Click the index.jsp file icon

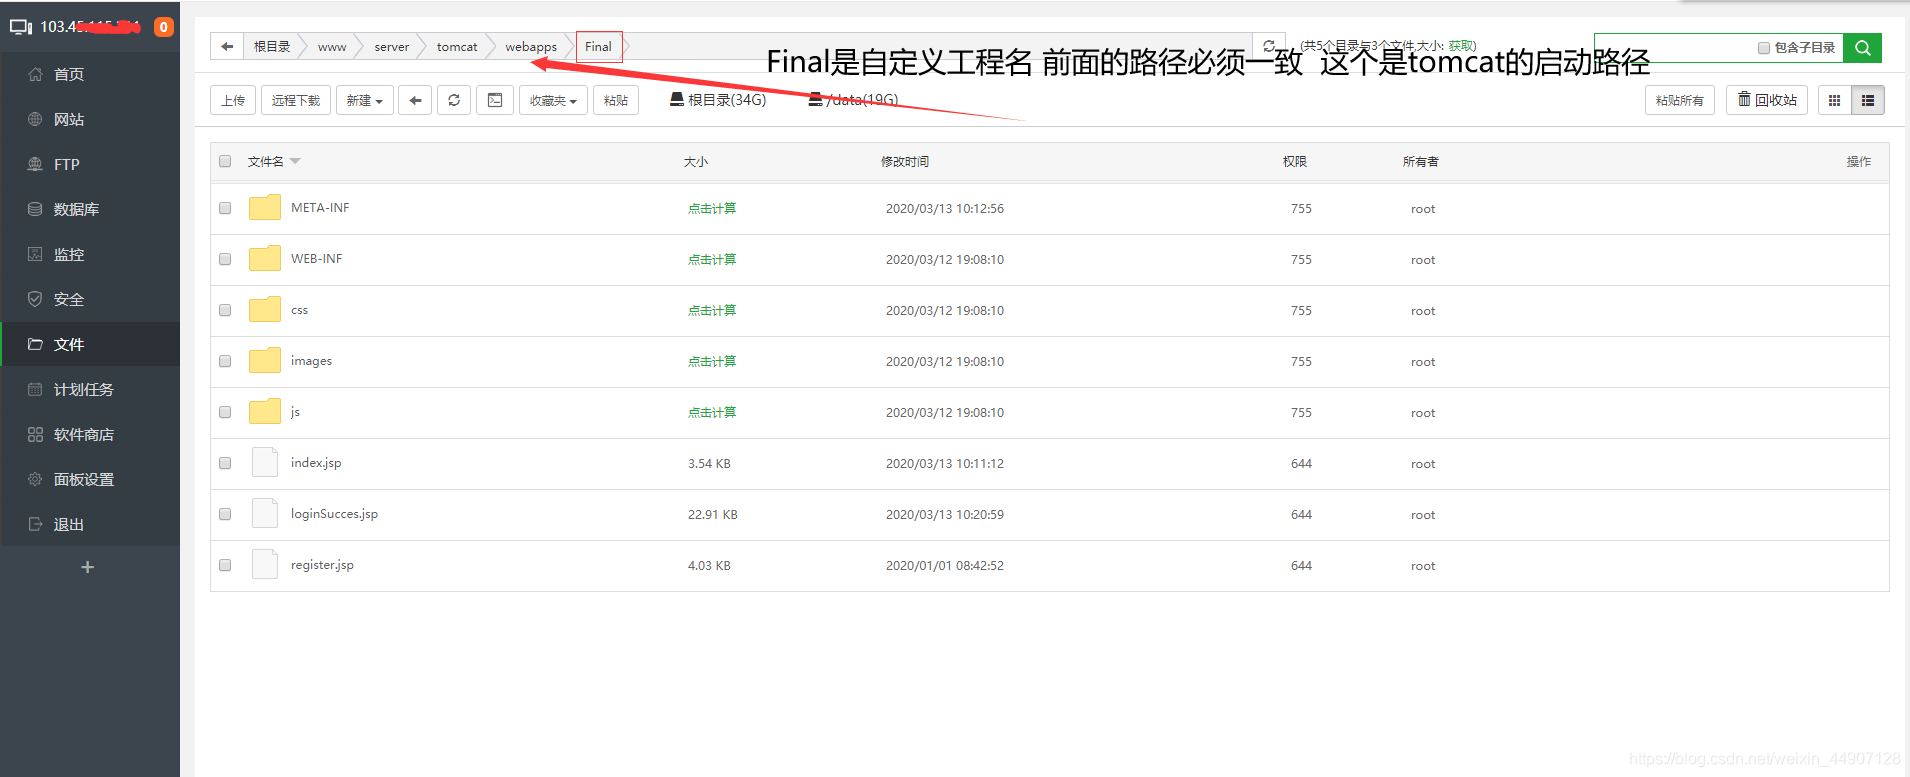(265, 463)
